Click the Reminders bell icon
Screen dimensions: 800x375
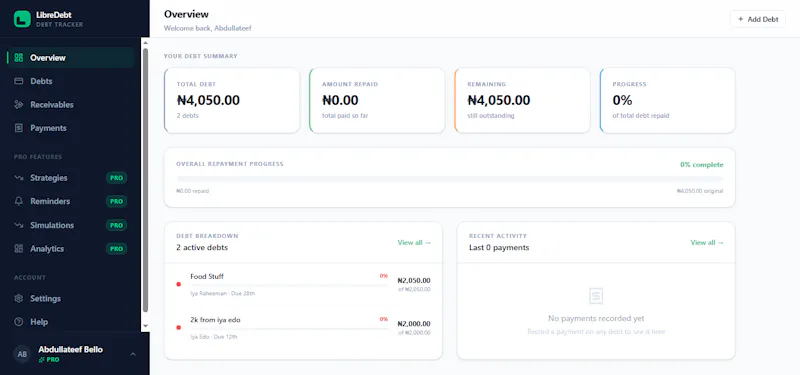(x=19, y=202)
